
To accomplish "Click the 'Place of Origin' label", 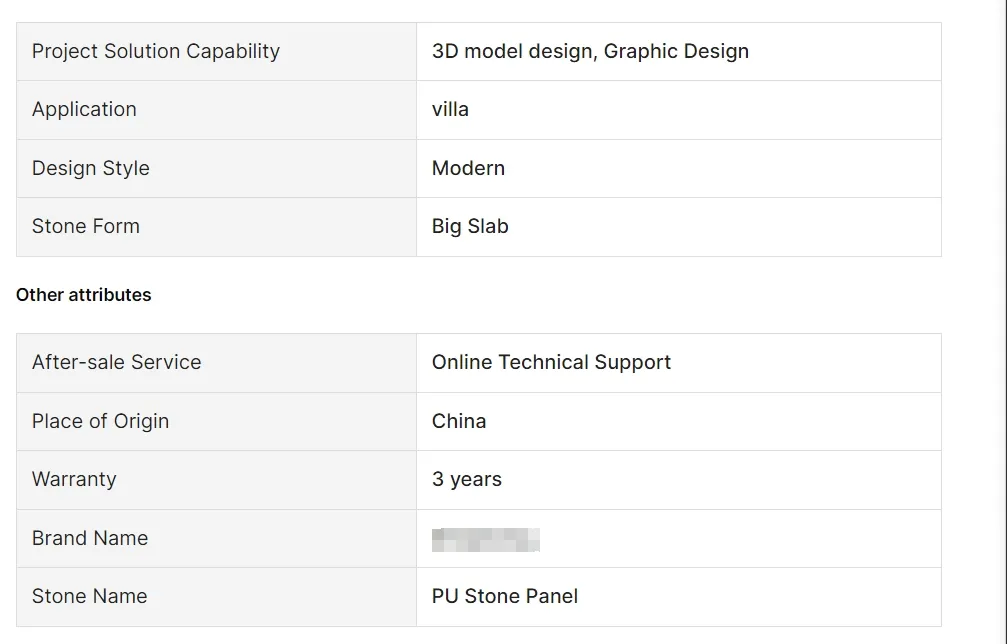I will pos(100,421).
